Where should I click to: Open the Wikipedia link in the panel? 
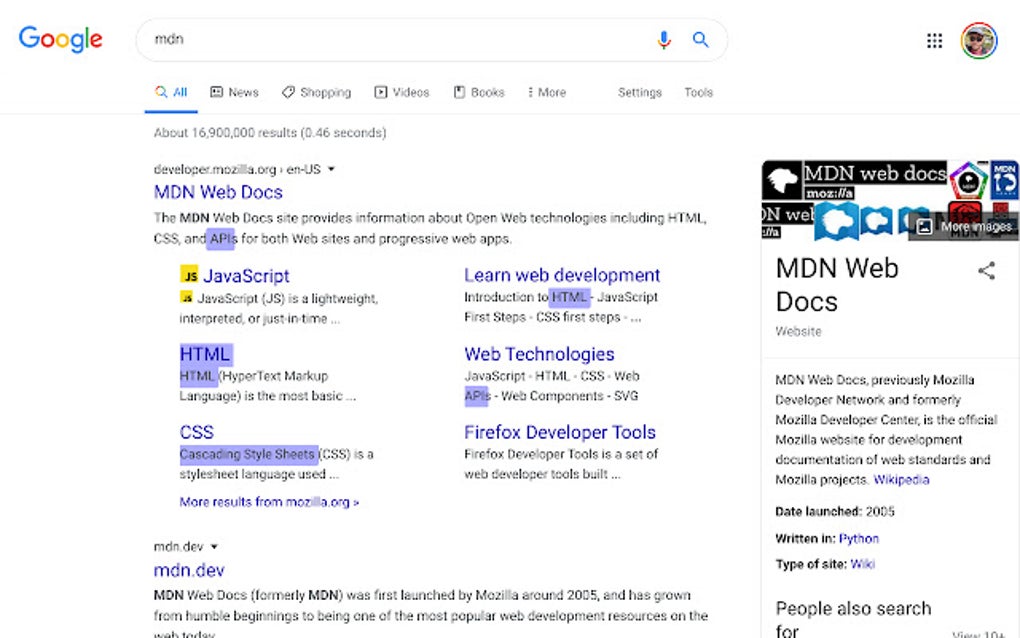point(901,479)
